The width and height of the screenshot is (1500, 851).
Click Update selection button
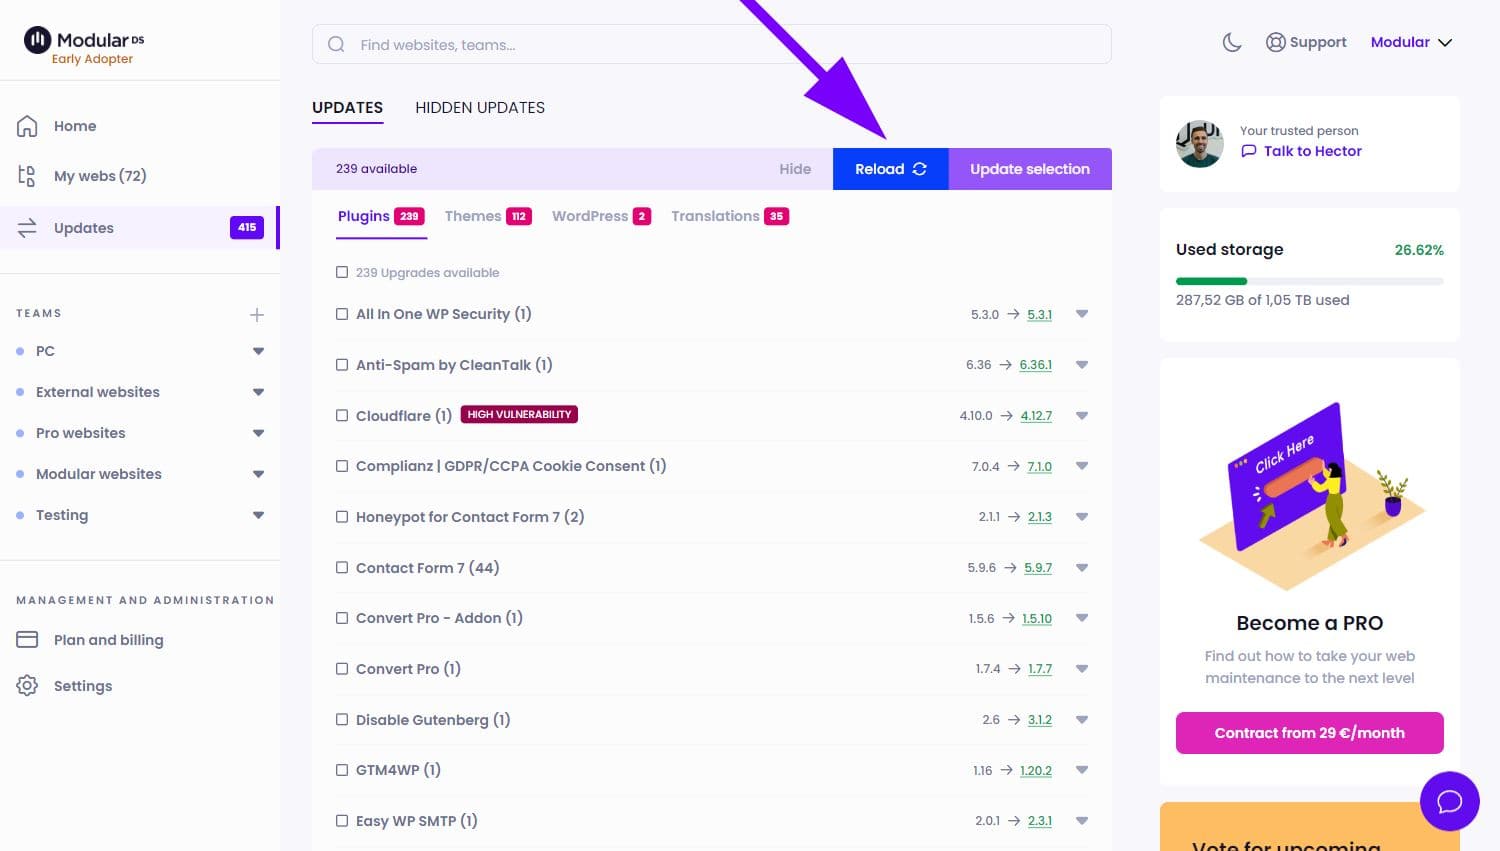tap(1030, 169)
